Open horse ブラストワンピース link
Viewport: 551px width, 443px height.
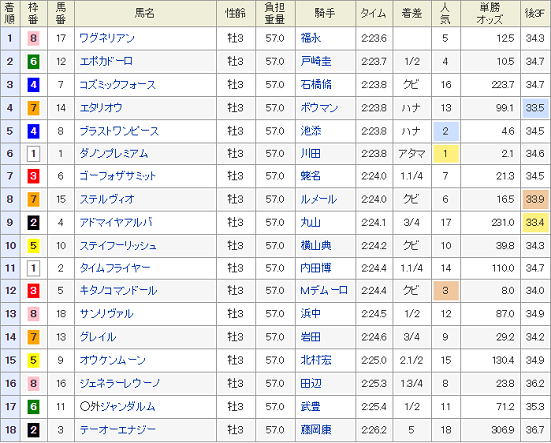[119, 131]
